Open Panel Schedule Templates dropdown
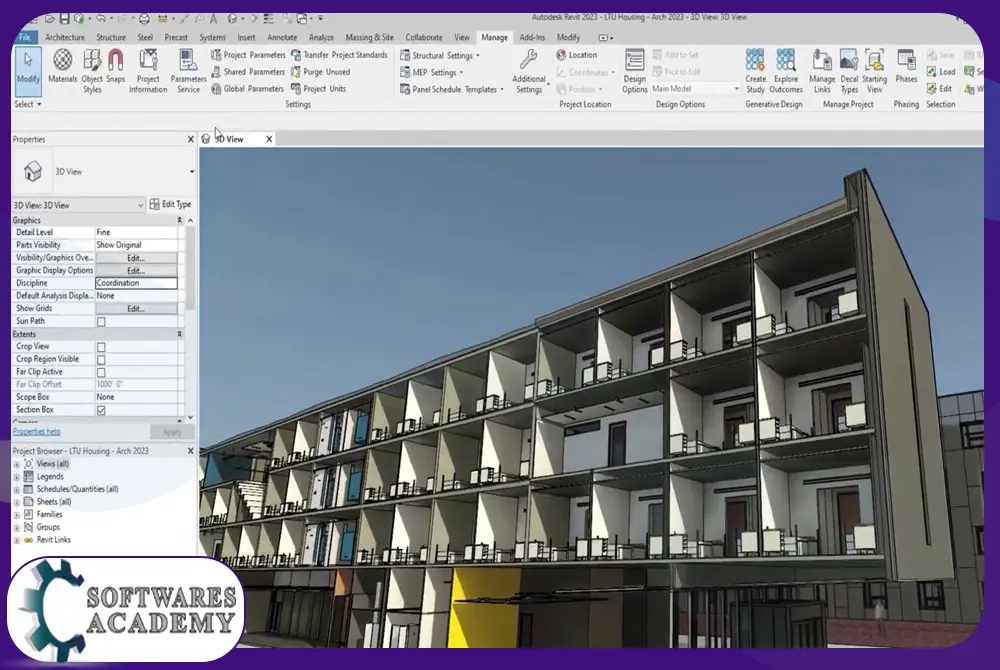This screenshot has width=1000, height=670. 452,89
